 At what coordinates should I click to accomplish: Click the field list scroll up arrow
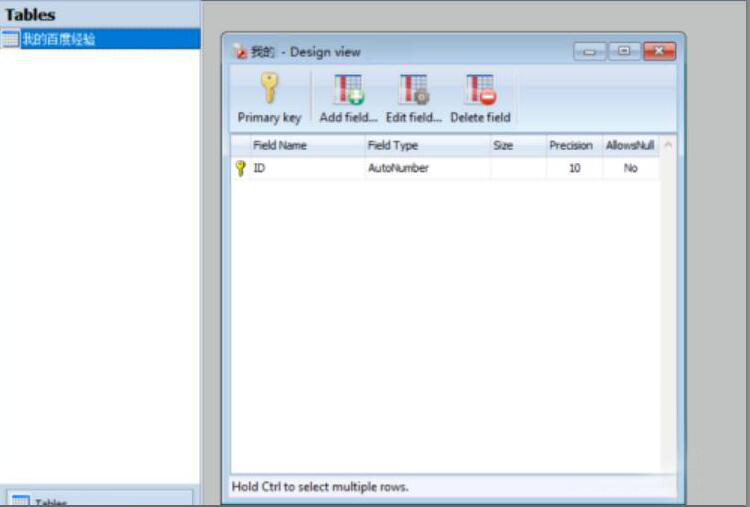[x=668, y=145]
